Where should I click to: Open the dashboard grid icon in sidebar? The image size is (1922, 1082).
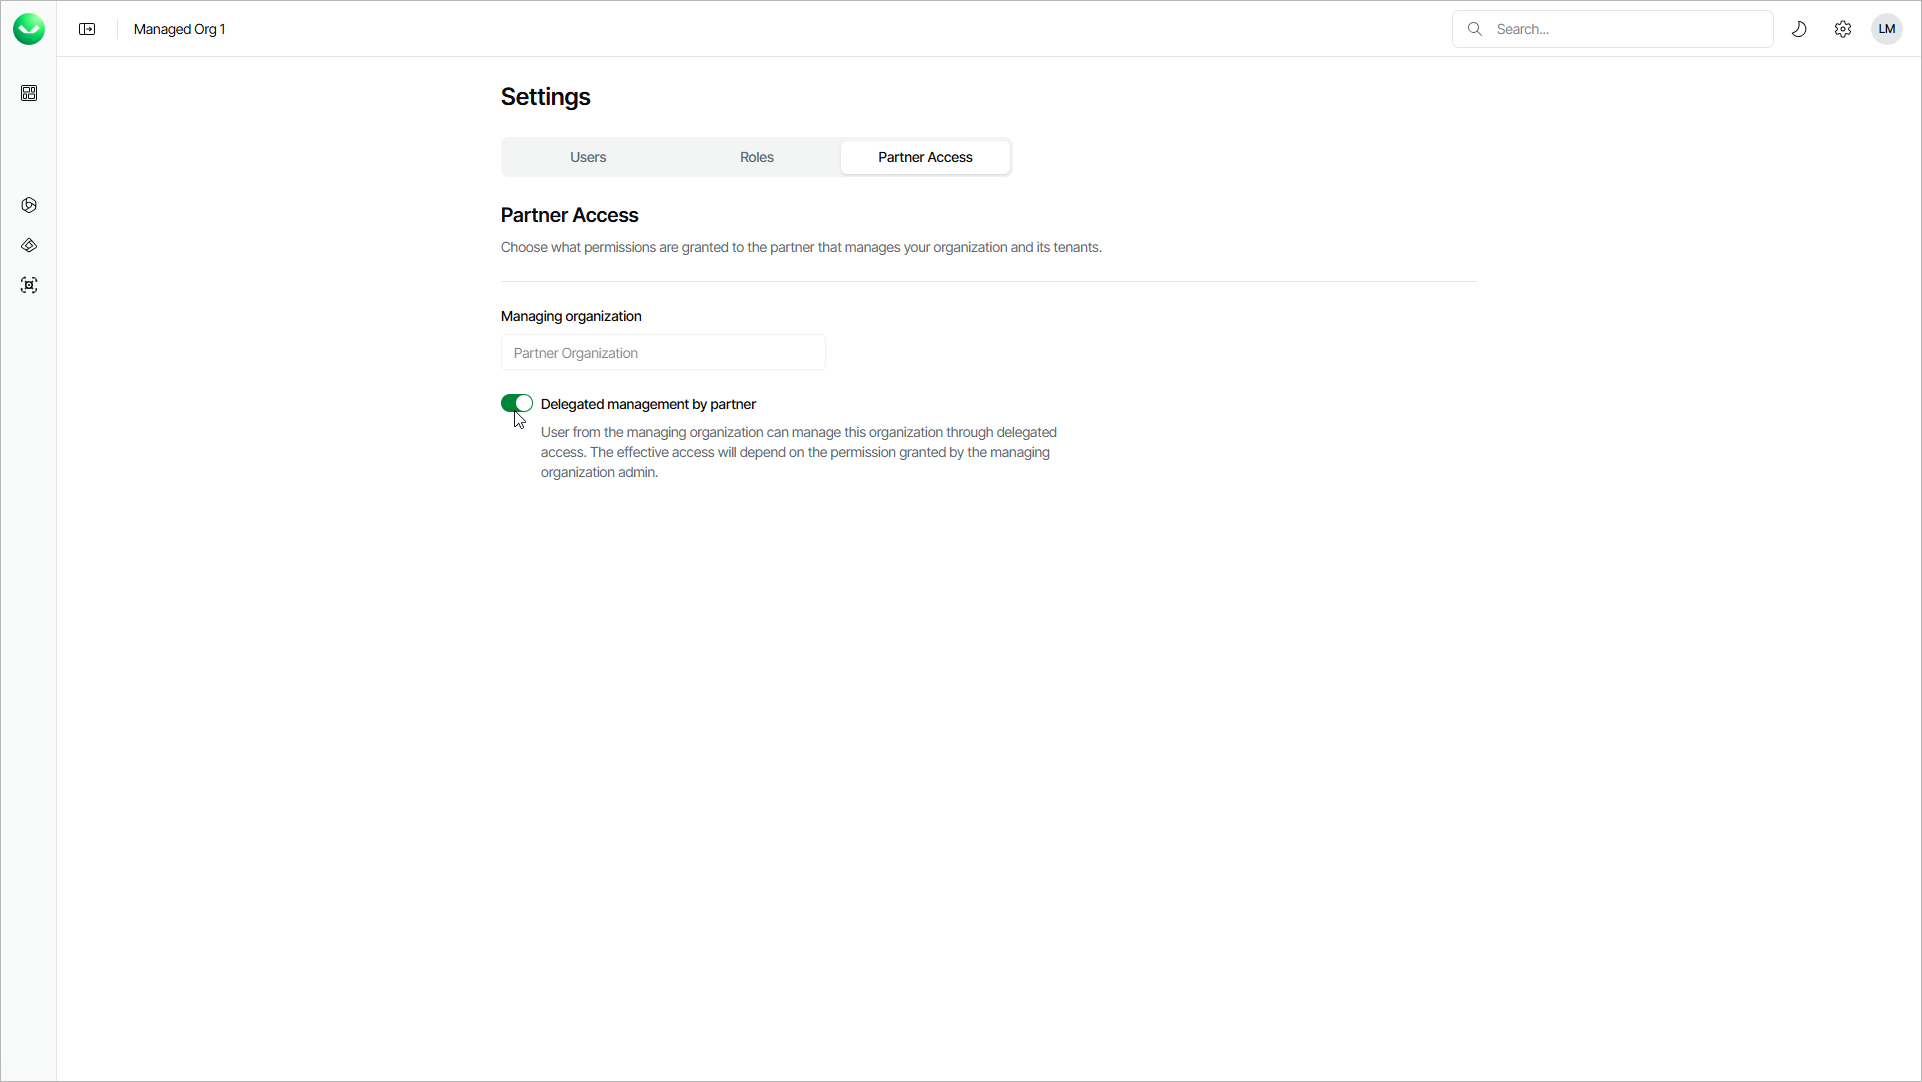point(29,93)
